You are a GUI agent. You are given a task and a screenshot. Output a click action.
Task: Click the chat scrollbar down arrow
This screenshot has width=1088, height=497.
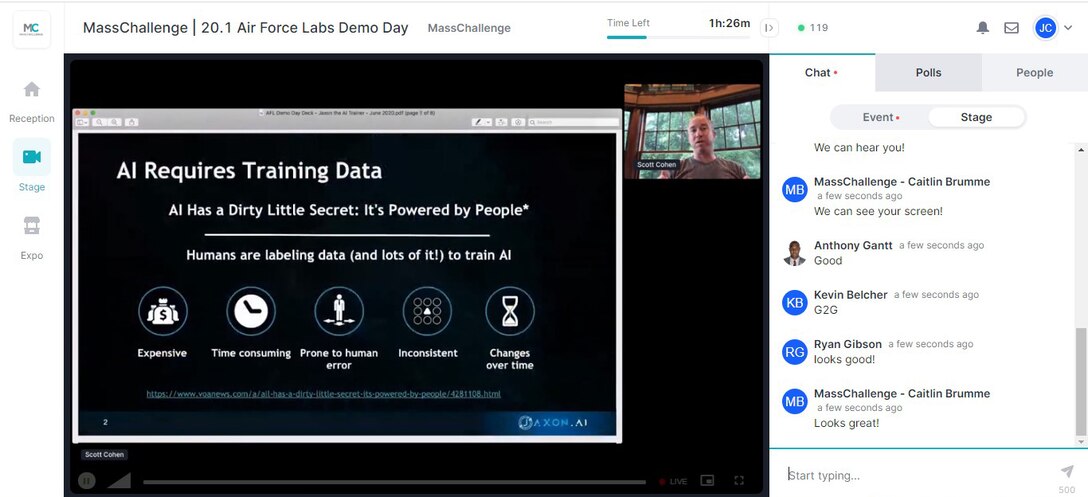coord(1080,442)
